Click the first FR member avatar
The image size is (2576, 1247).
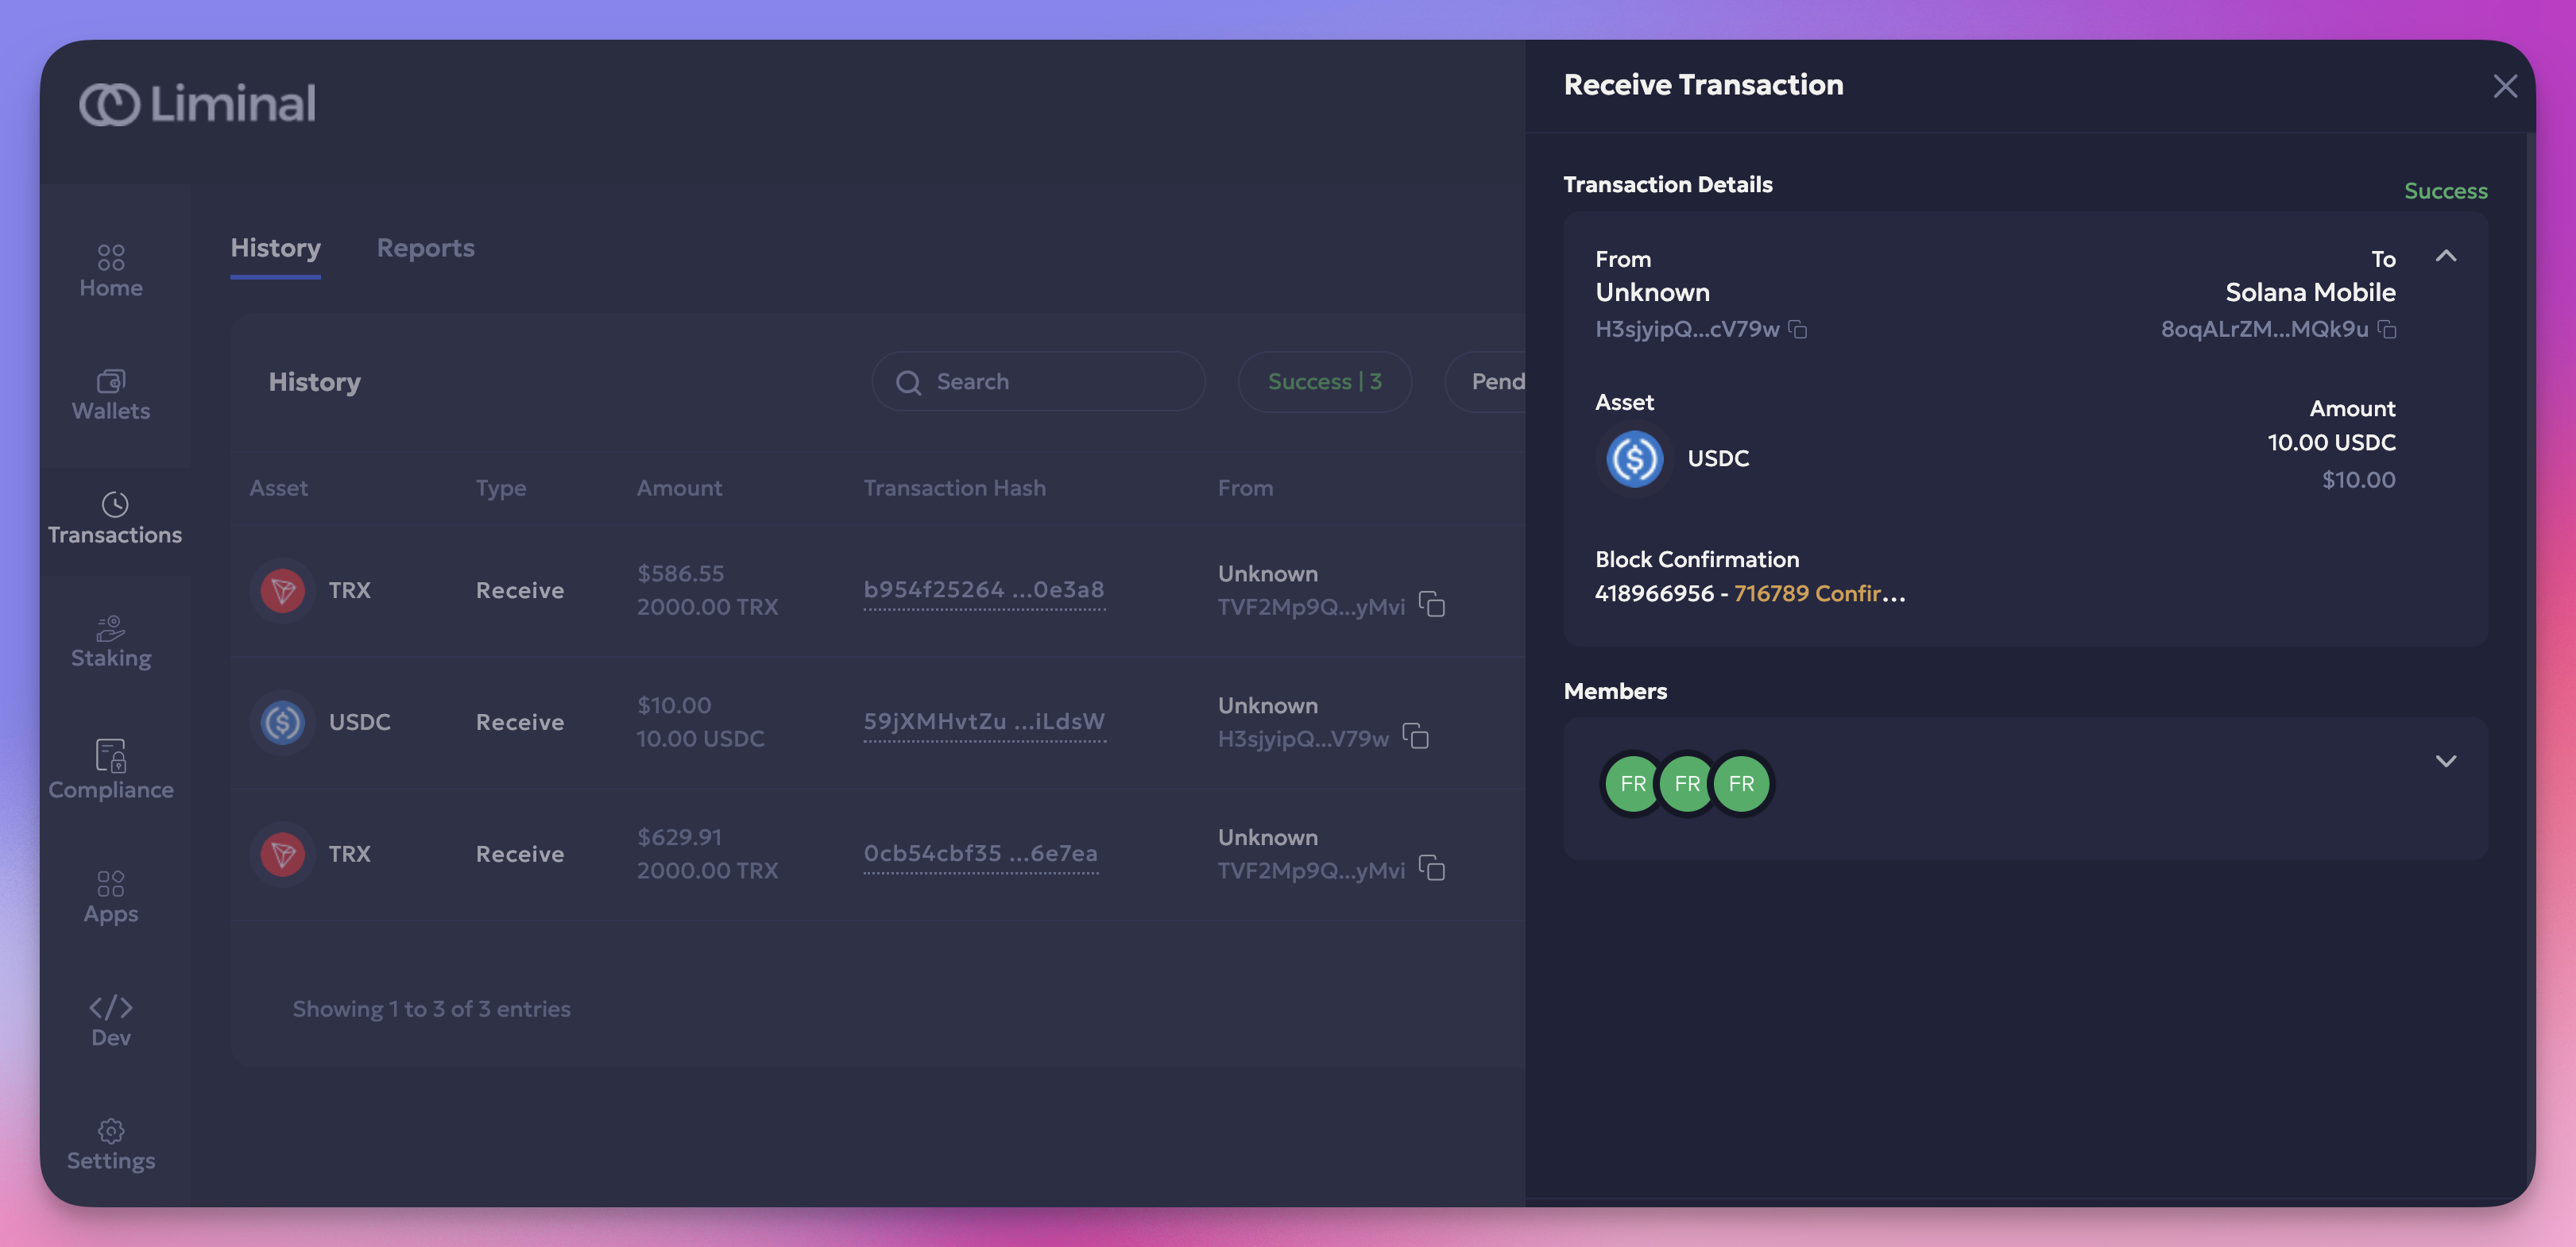1631,784
